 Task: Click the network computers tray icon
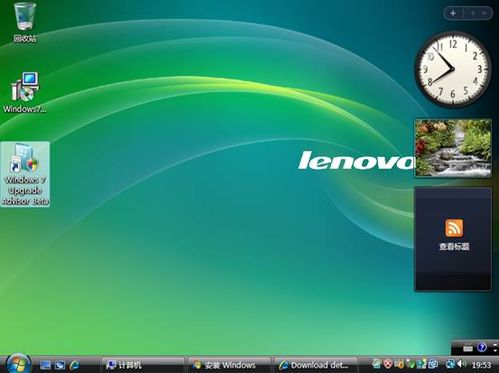[x=451, y=364]
